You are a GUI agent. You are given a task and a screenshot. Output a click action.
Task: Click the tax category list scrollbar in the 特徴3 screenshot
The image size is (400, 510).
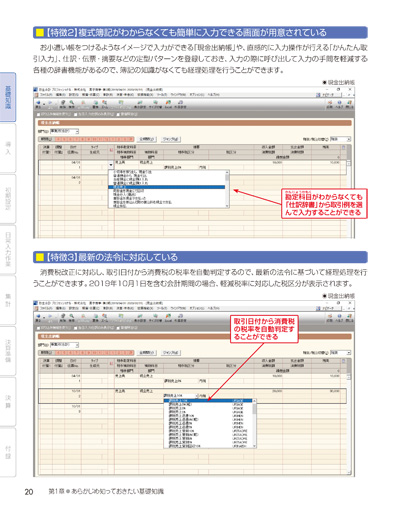tap(254, 423)
